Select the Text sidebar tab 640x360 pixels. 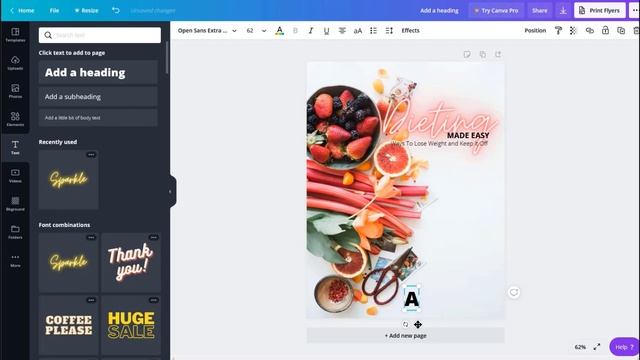15,147
